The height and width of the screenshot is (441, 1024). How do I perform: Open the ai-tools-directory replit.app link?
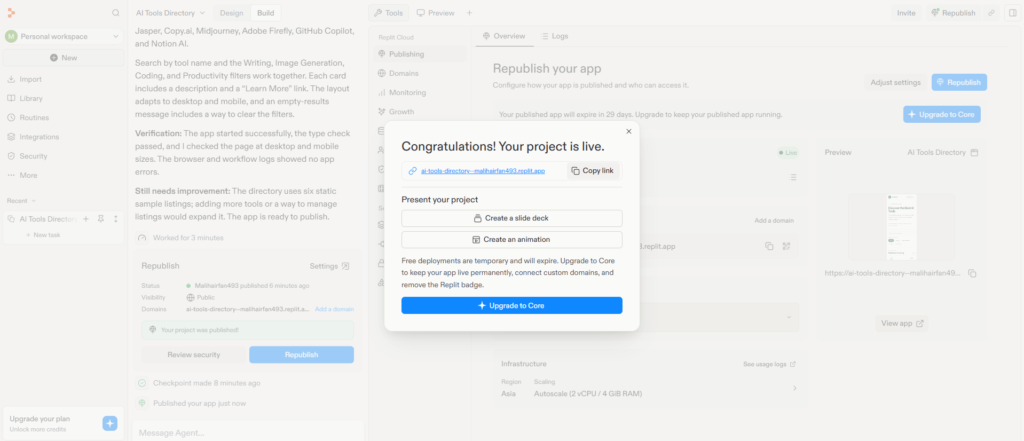tap(483, 171)
